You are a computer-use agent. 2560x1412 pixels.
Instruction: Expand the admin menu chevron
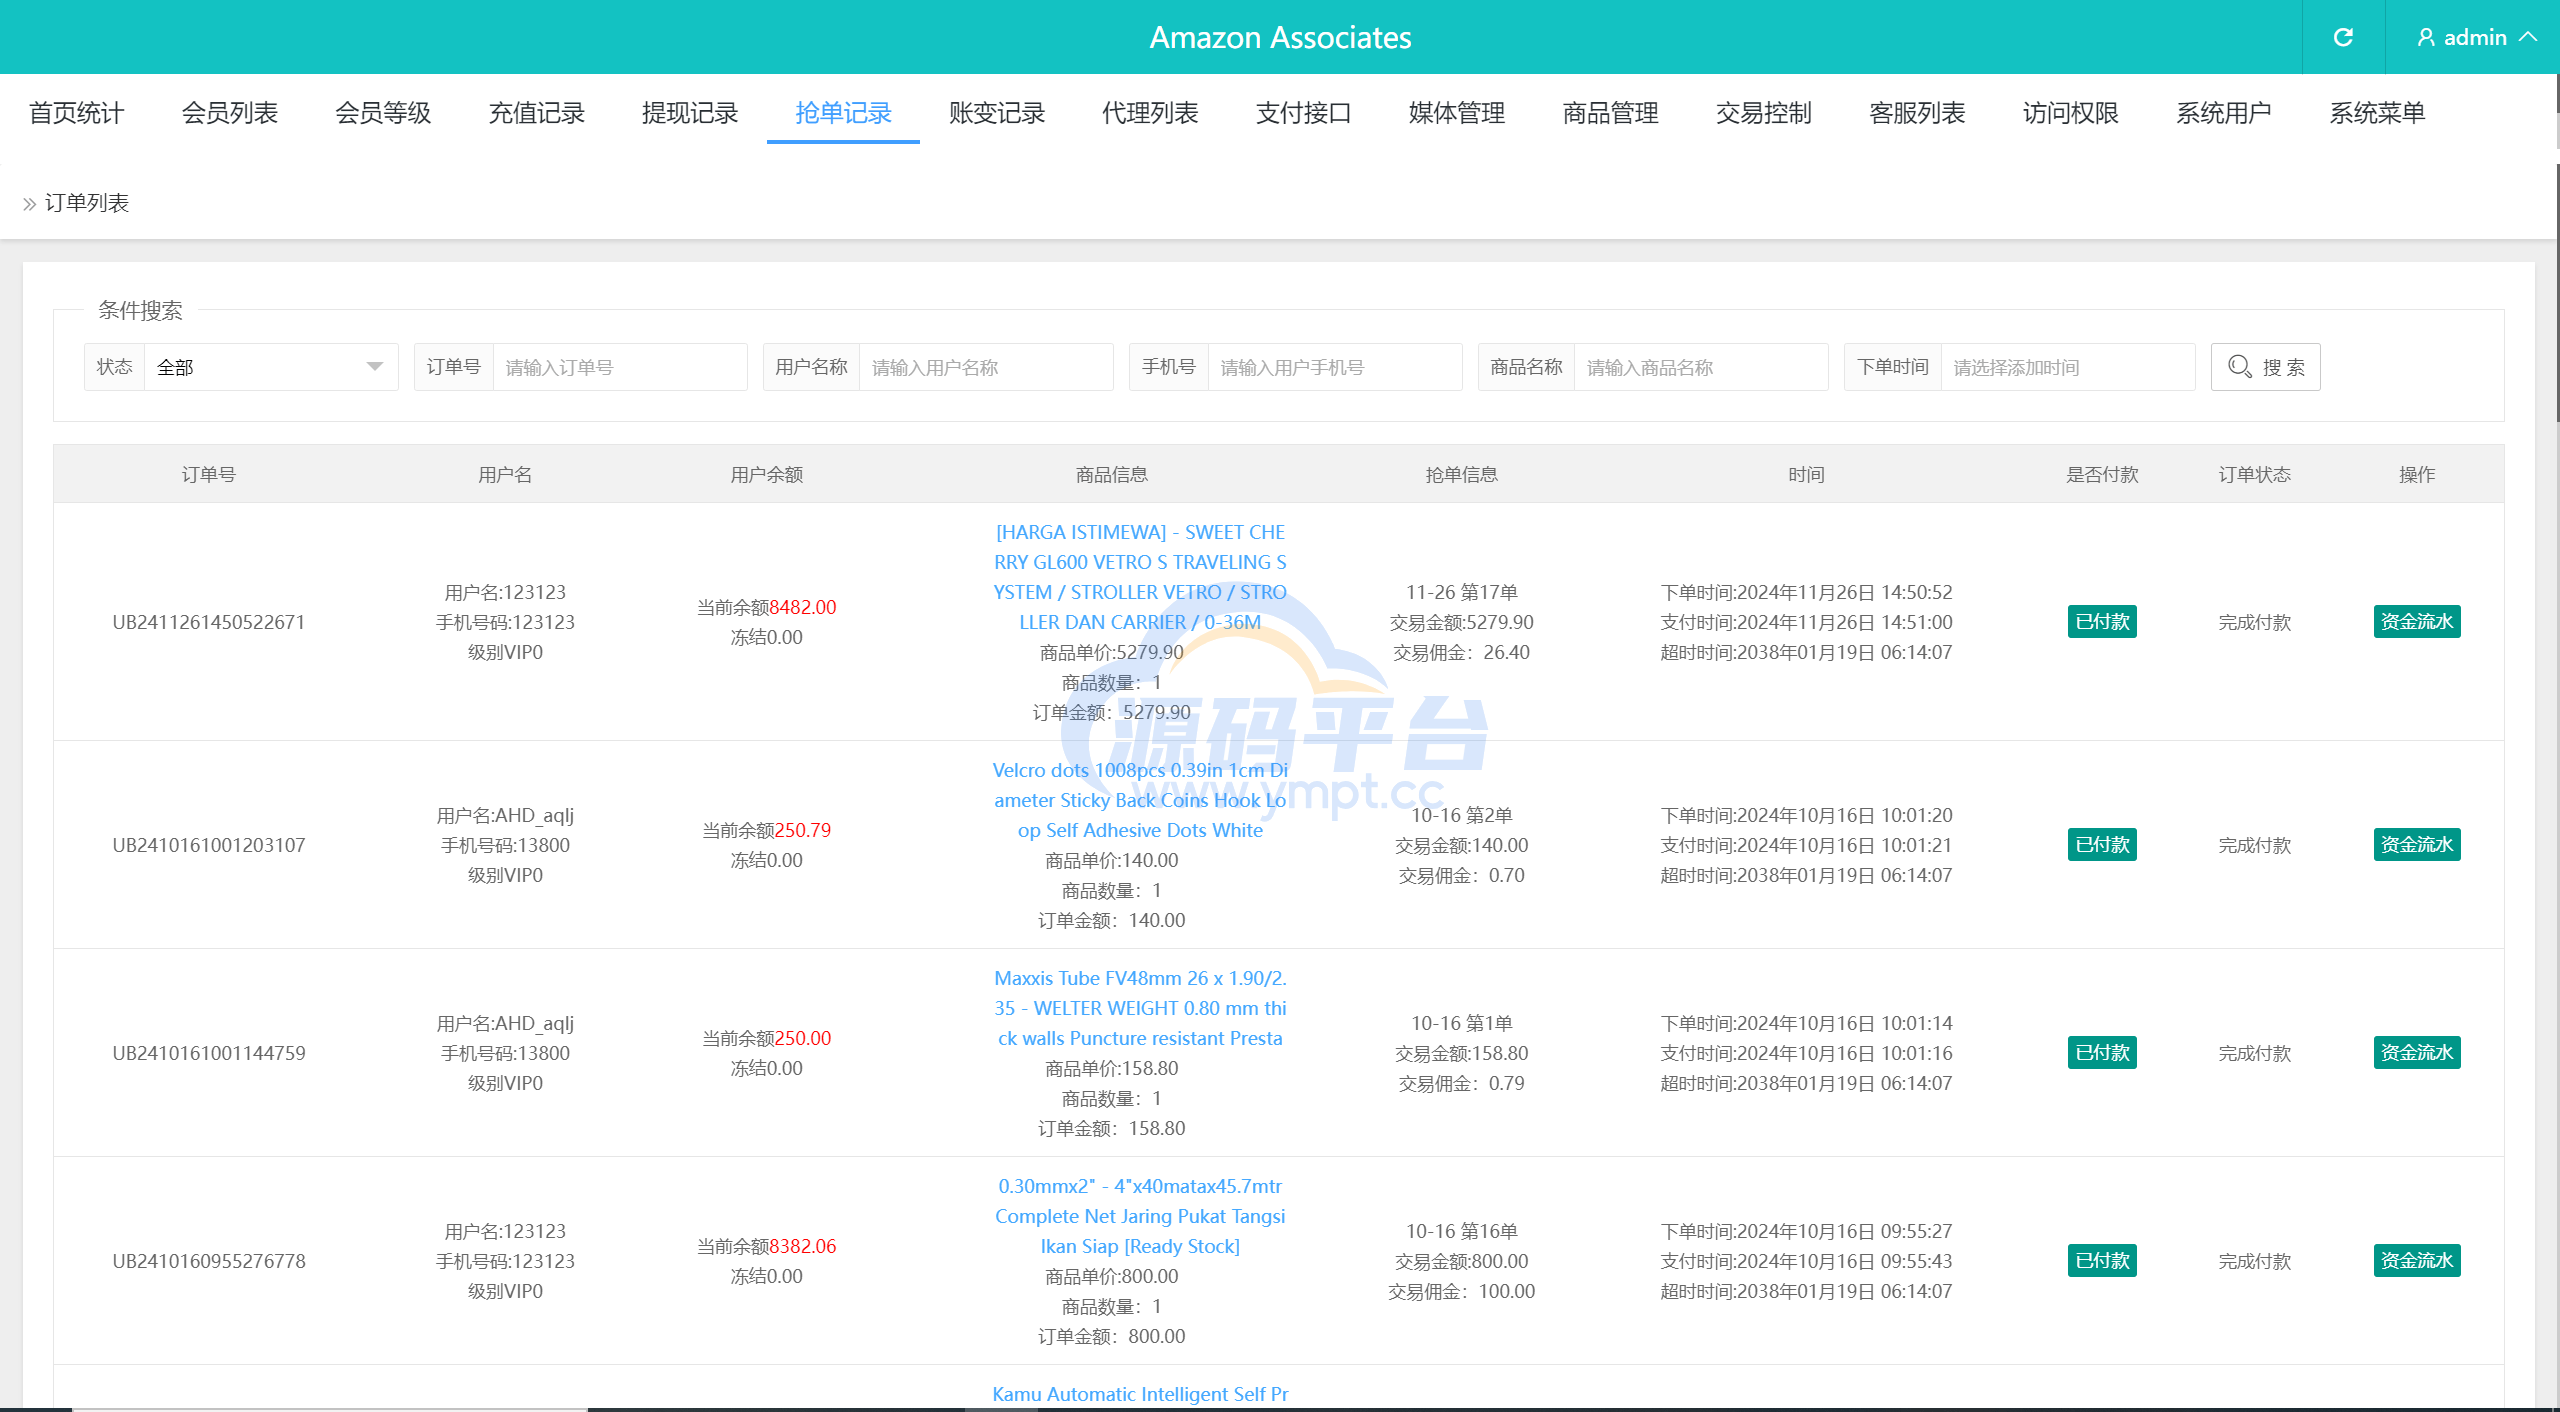point(2529,37)
